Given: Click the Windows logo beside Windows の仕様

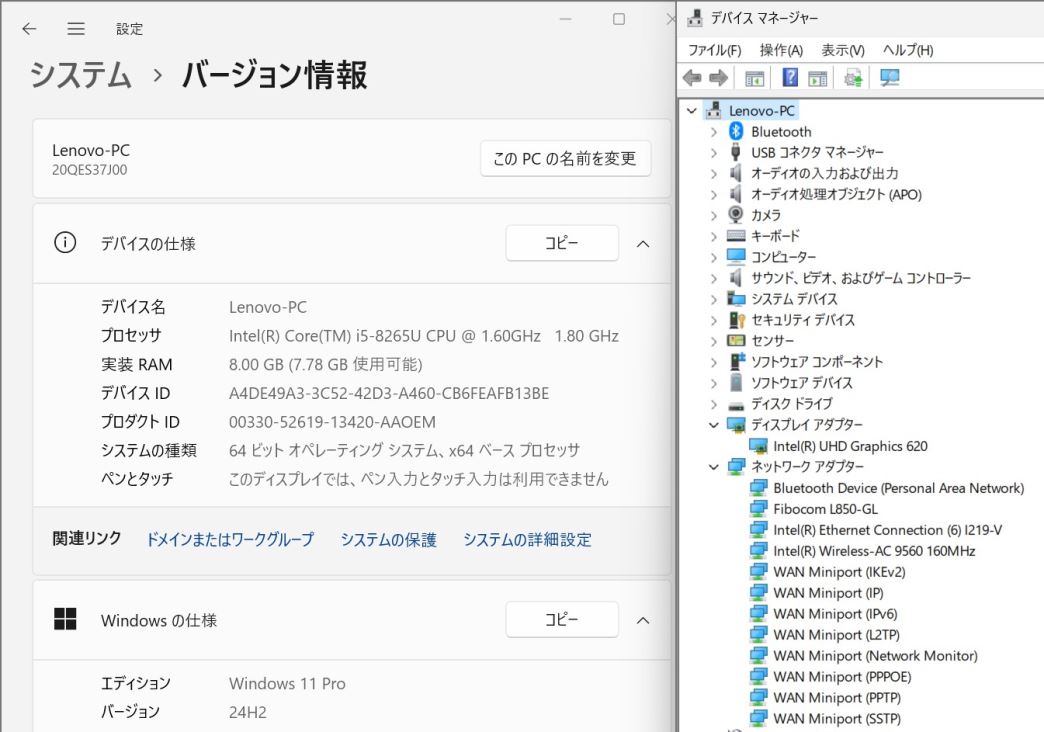Looking at the screenshot, I should pos(65,619).
